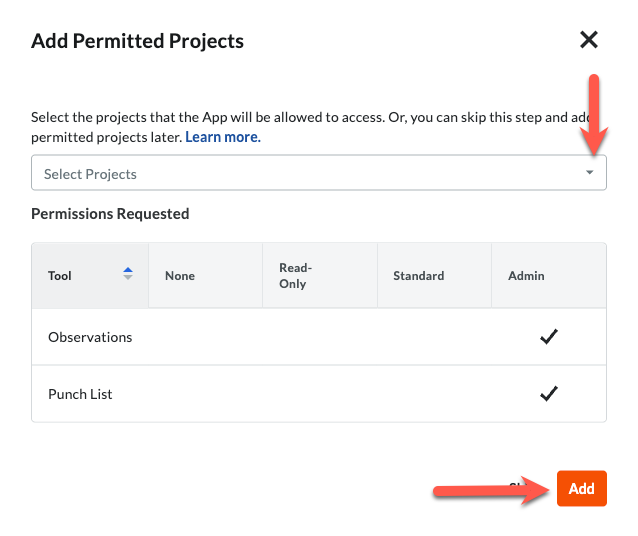
Task: Select the Tool column header
Action: point(60,275)
